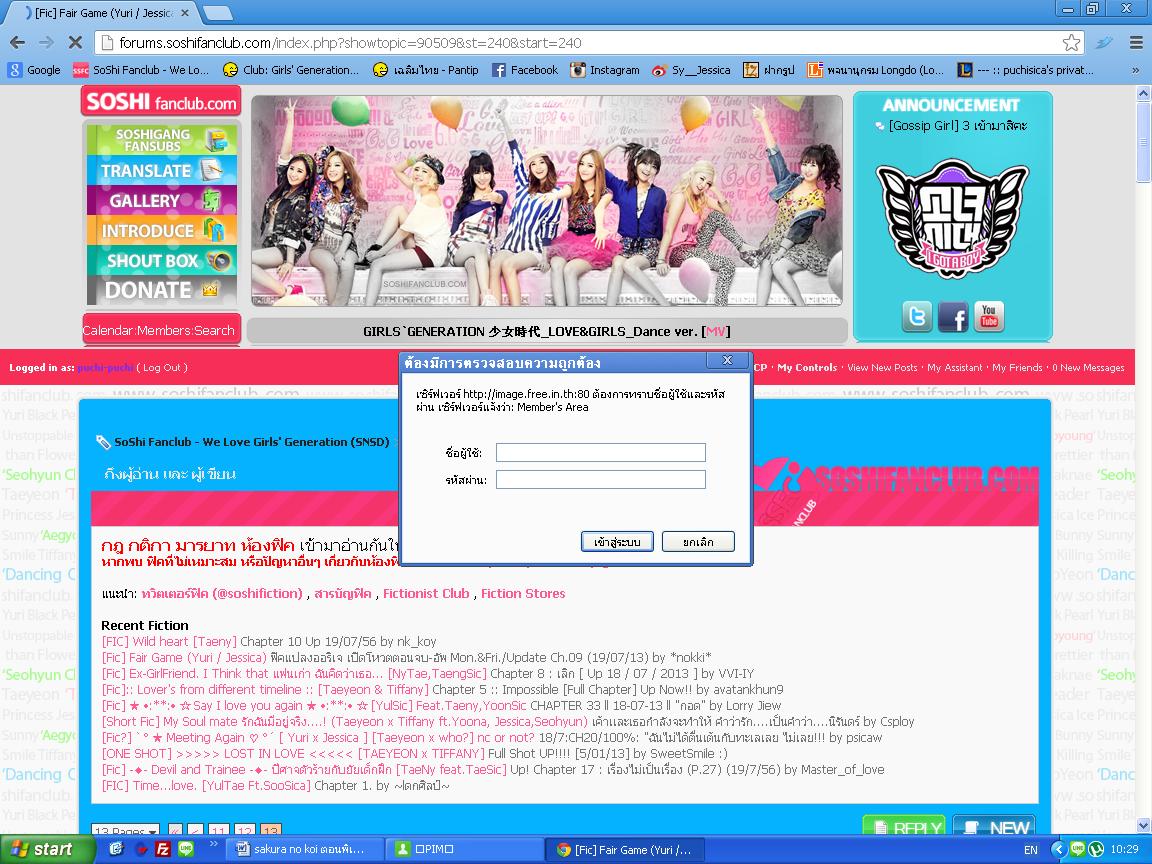Click the uTorrent tray icon
The image size is (1152, 864).
point(1095,849)
